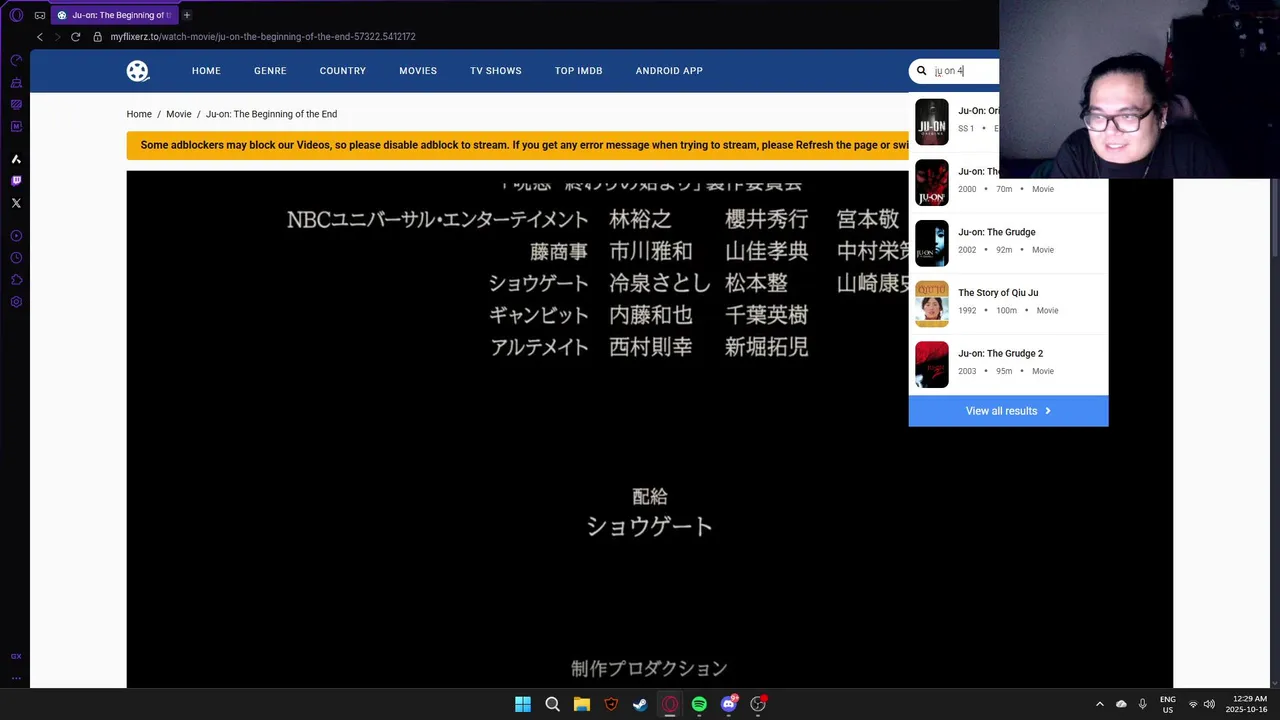Open the COUNTRY menu
The image size is (1280, 720).
pyautogui.click(x=343, y=71)
